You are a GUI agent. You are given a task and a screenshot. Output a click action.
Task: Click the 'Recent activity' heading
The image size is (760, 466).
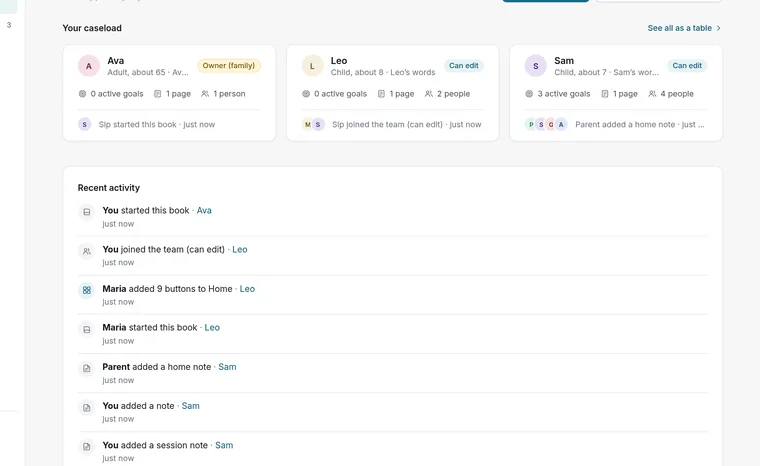click(x=109, y=188)
